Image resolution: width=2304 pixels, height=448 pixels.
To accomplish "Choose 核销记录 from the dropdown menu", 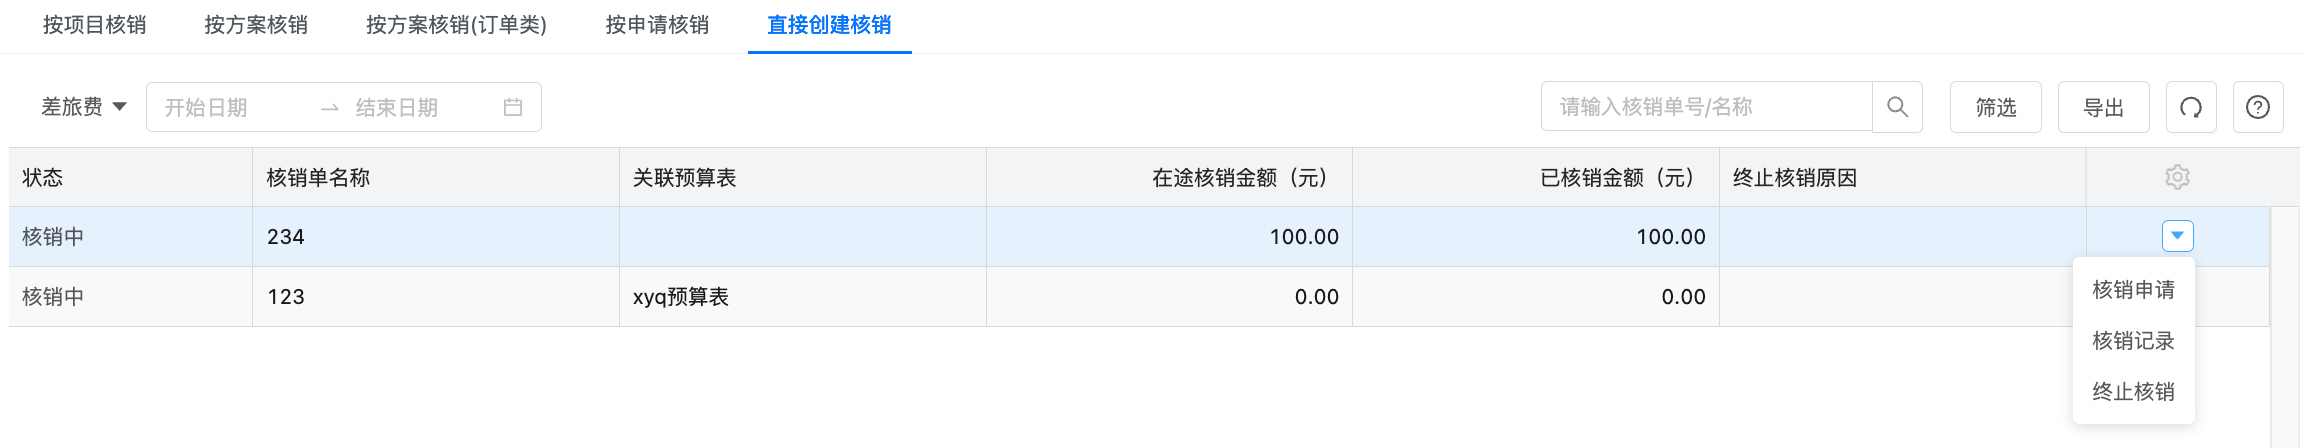I will (x=2133, y=341).
